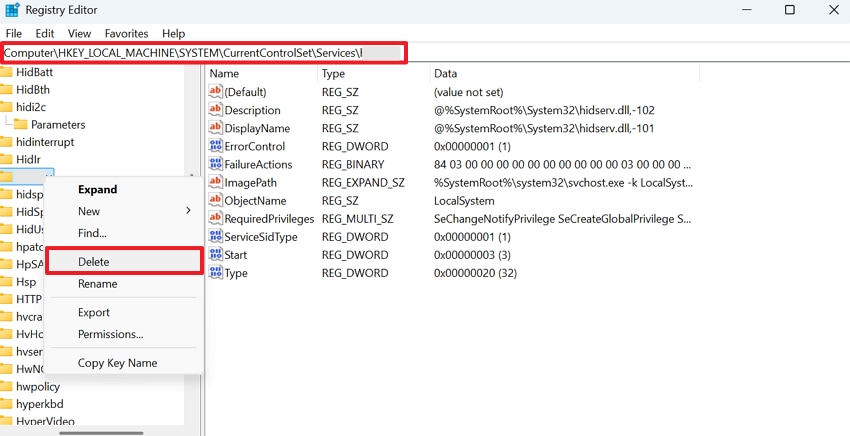Select the hidi2c key label
Image resolution: width=850 pixels, height=436 pixels.
31,107
